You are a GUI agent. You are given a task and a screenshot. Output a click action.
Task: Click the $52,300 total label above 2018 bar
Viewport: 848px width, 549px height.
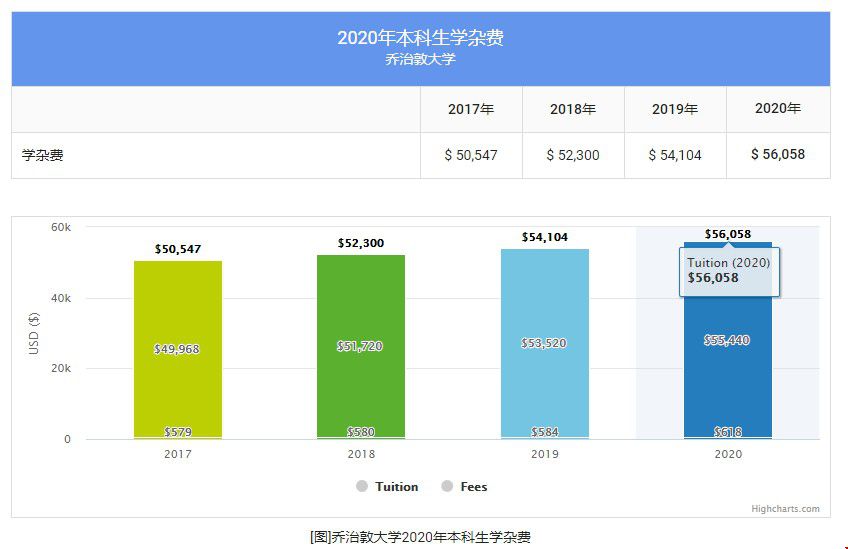[x=361, y=243]
